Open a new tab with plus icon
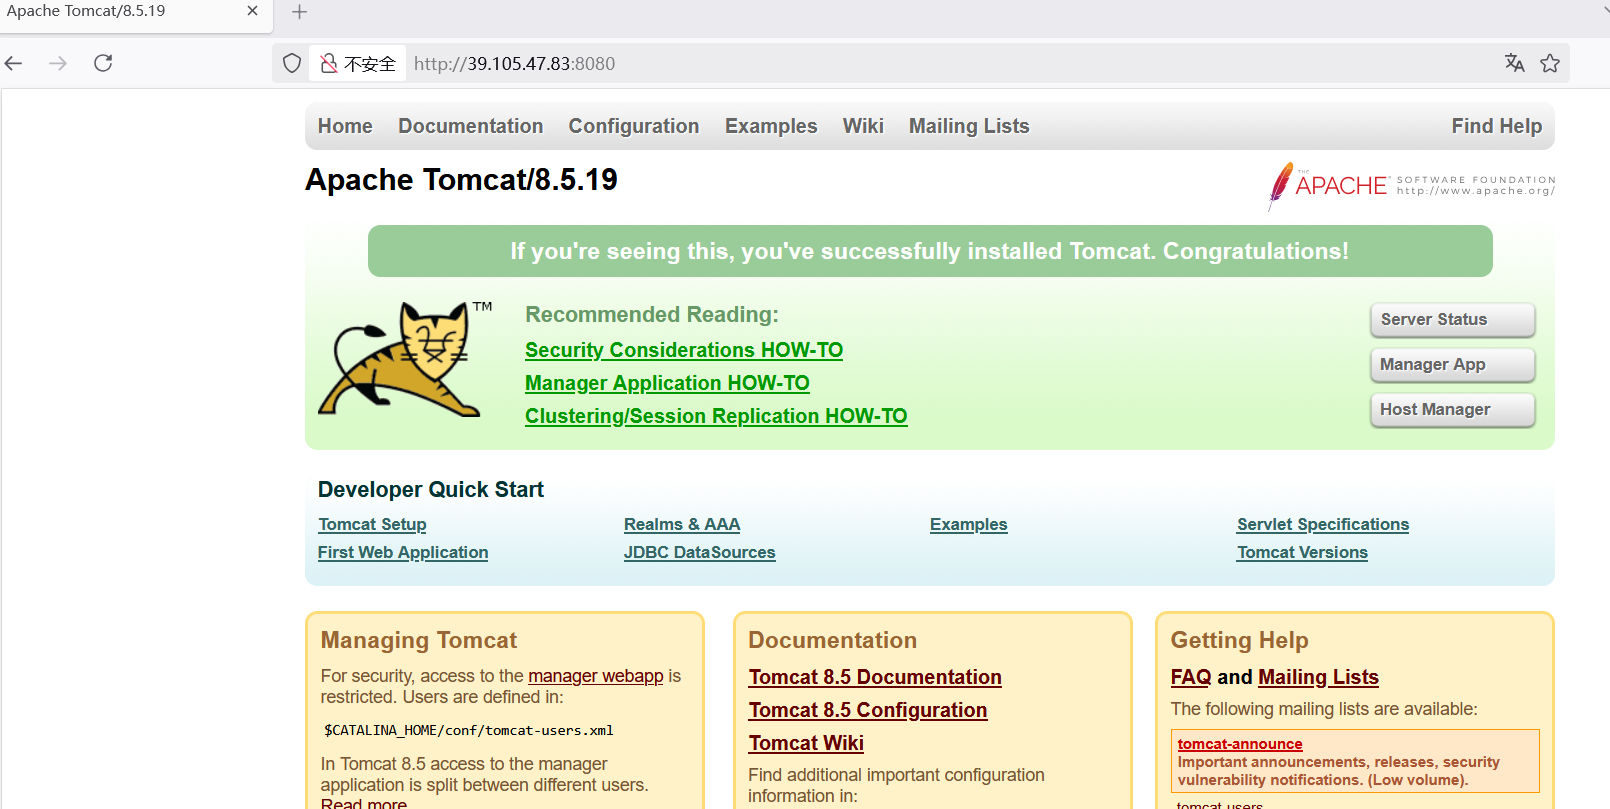The width and height of the screenshot is (1610, 809). pyautogui.click(x=299, y=12)
